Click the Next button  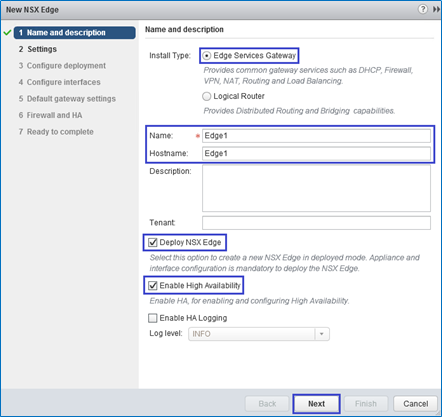tap(316, 404)
